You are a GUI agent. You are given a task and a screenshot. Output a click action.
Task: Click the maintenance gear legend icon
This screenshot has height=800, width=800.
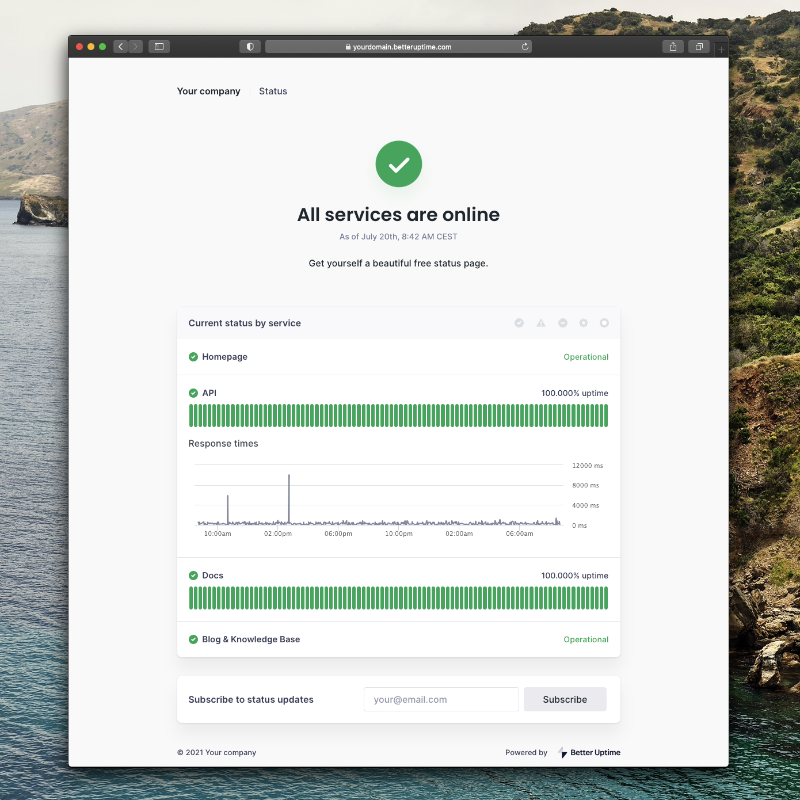click(583, 323)
